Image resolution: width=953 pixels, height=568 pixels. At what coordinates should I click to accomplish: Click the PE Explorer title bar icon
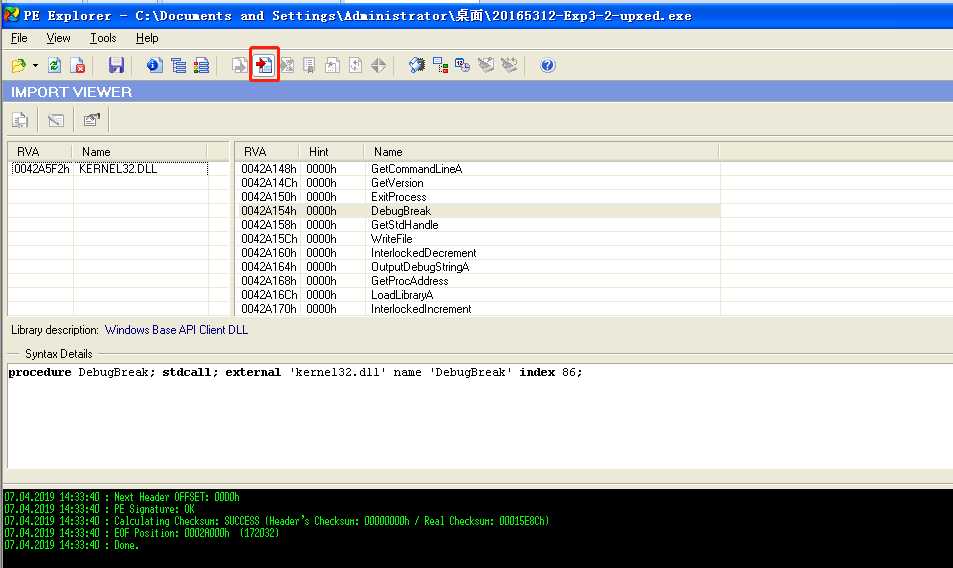pos(11,15)
